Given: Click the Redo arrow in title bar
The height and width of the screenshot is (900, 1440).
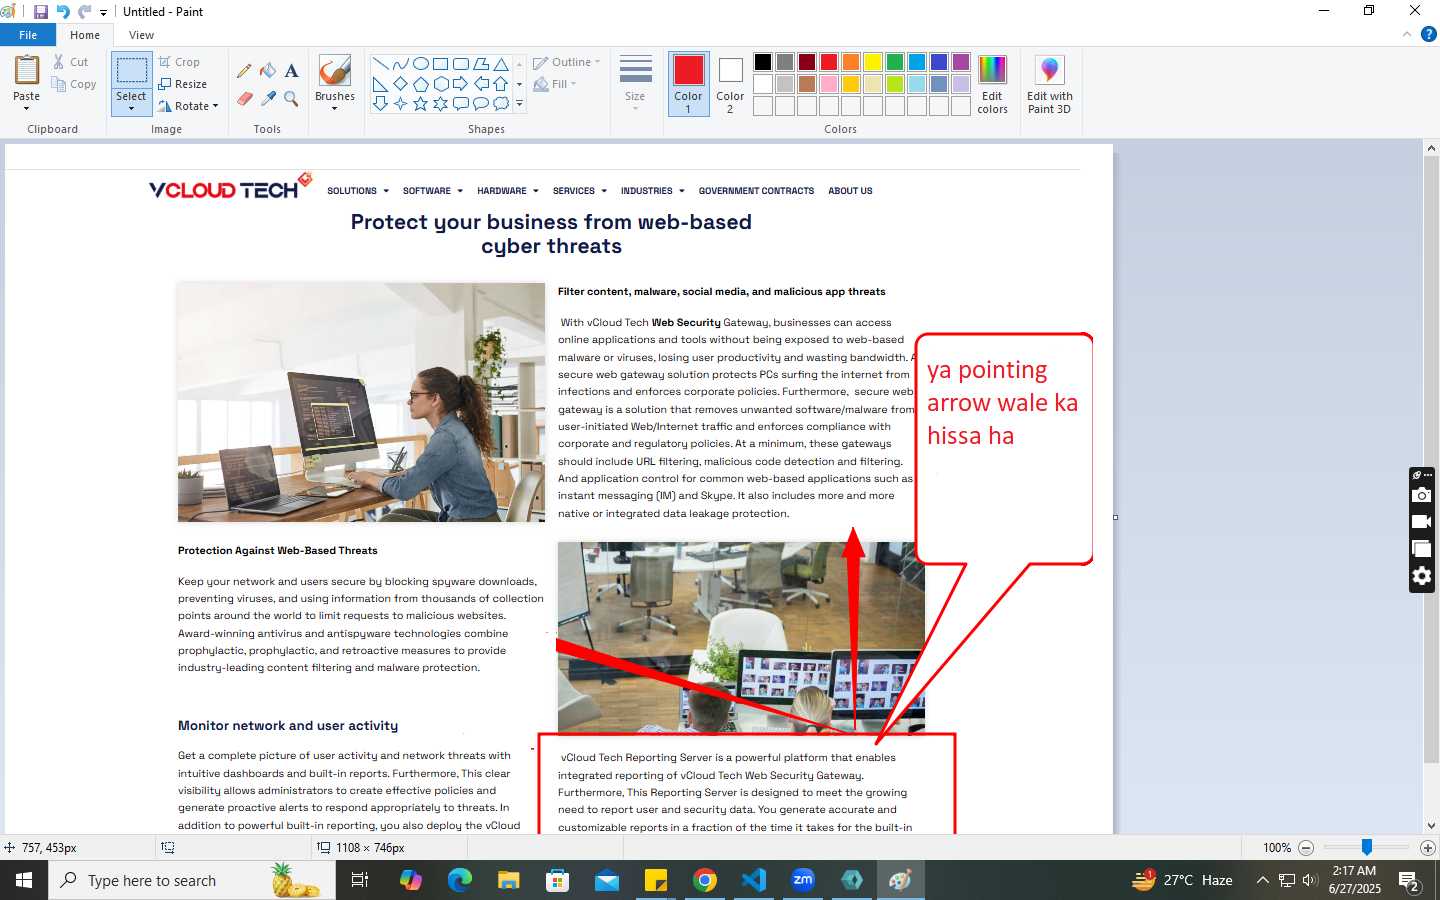Looking at the screenshot, I should pos(85,12).
